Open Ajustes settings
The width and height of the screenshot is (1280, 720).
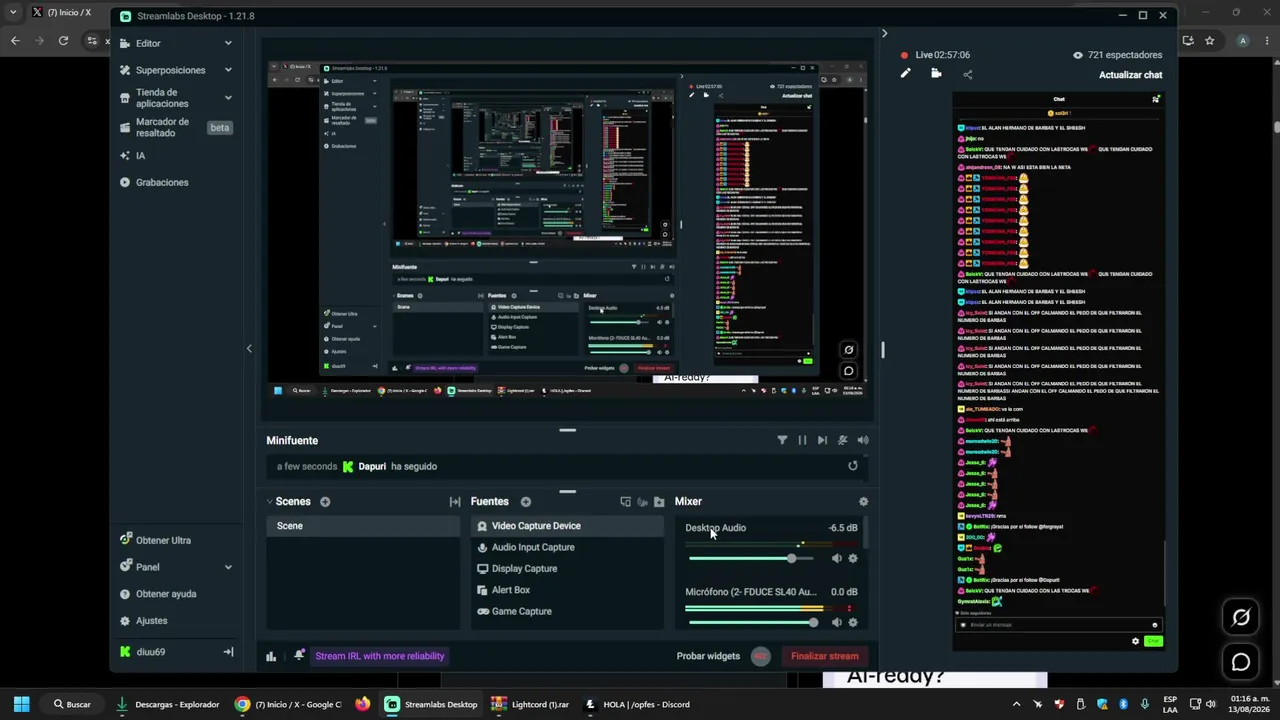point(151,621)
